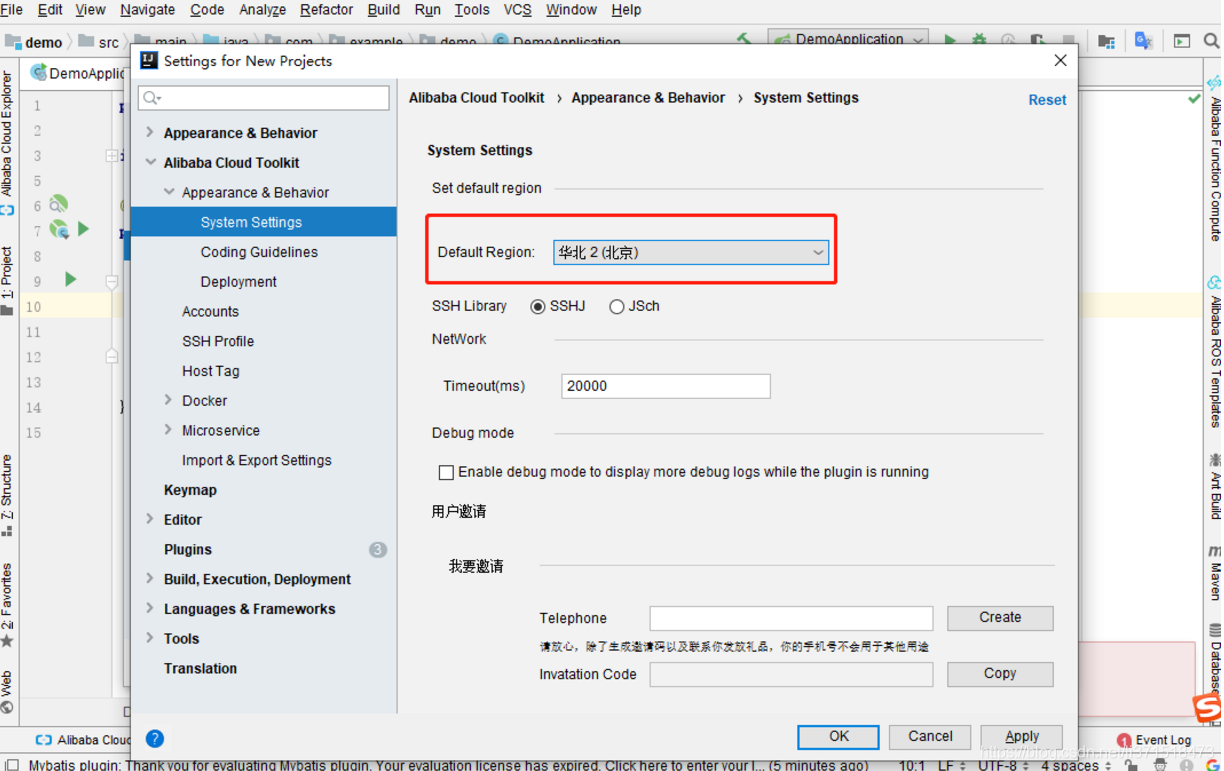Click the run gutter arrow on line 9
Image resolution: width=1224 pixels, height=771 pixels.
(70, 280)
